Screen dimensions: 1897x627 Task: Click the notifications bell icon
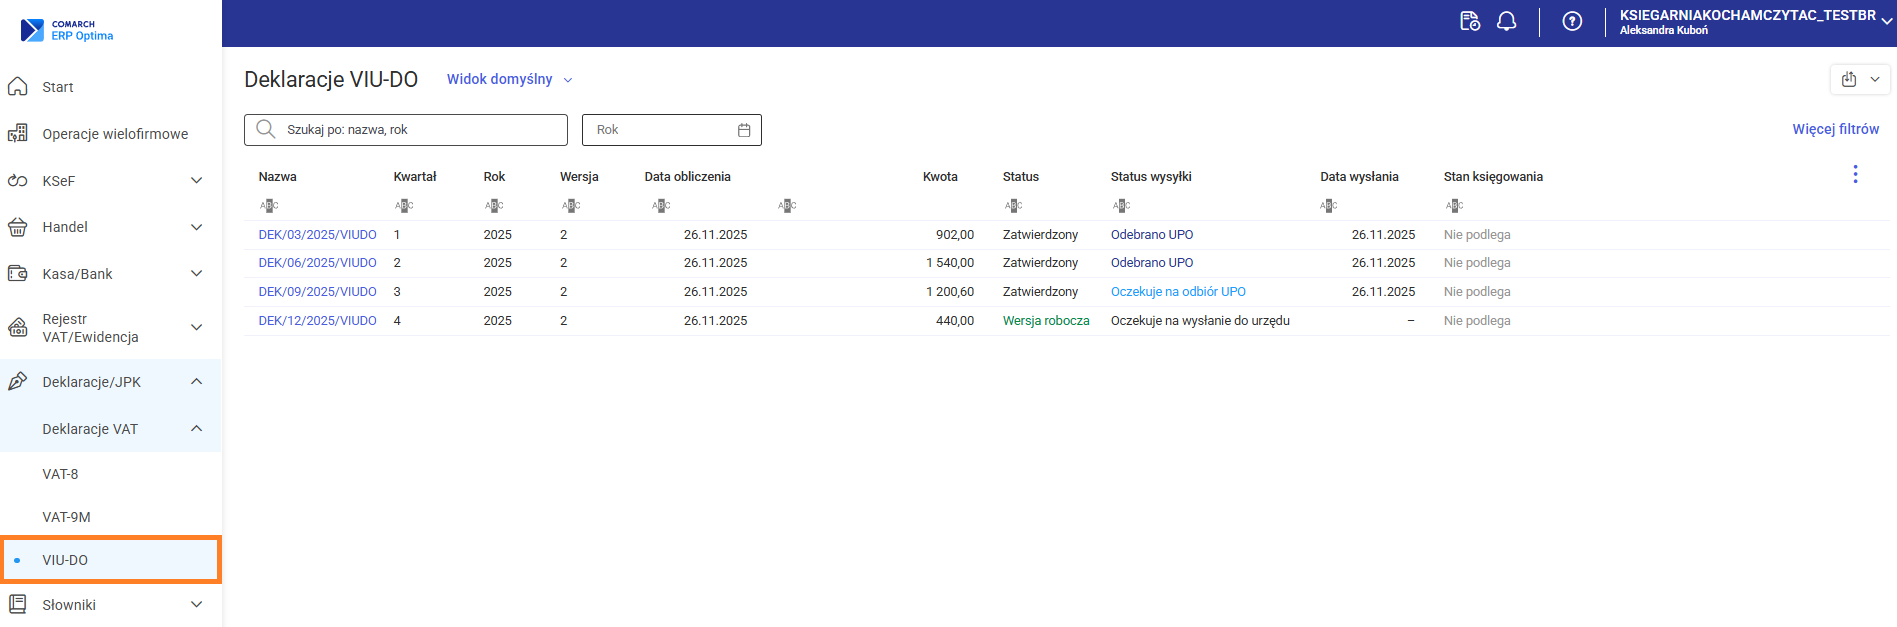[x=1506, y=21]
